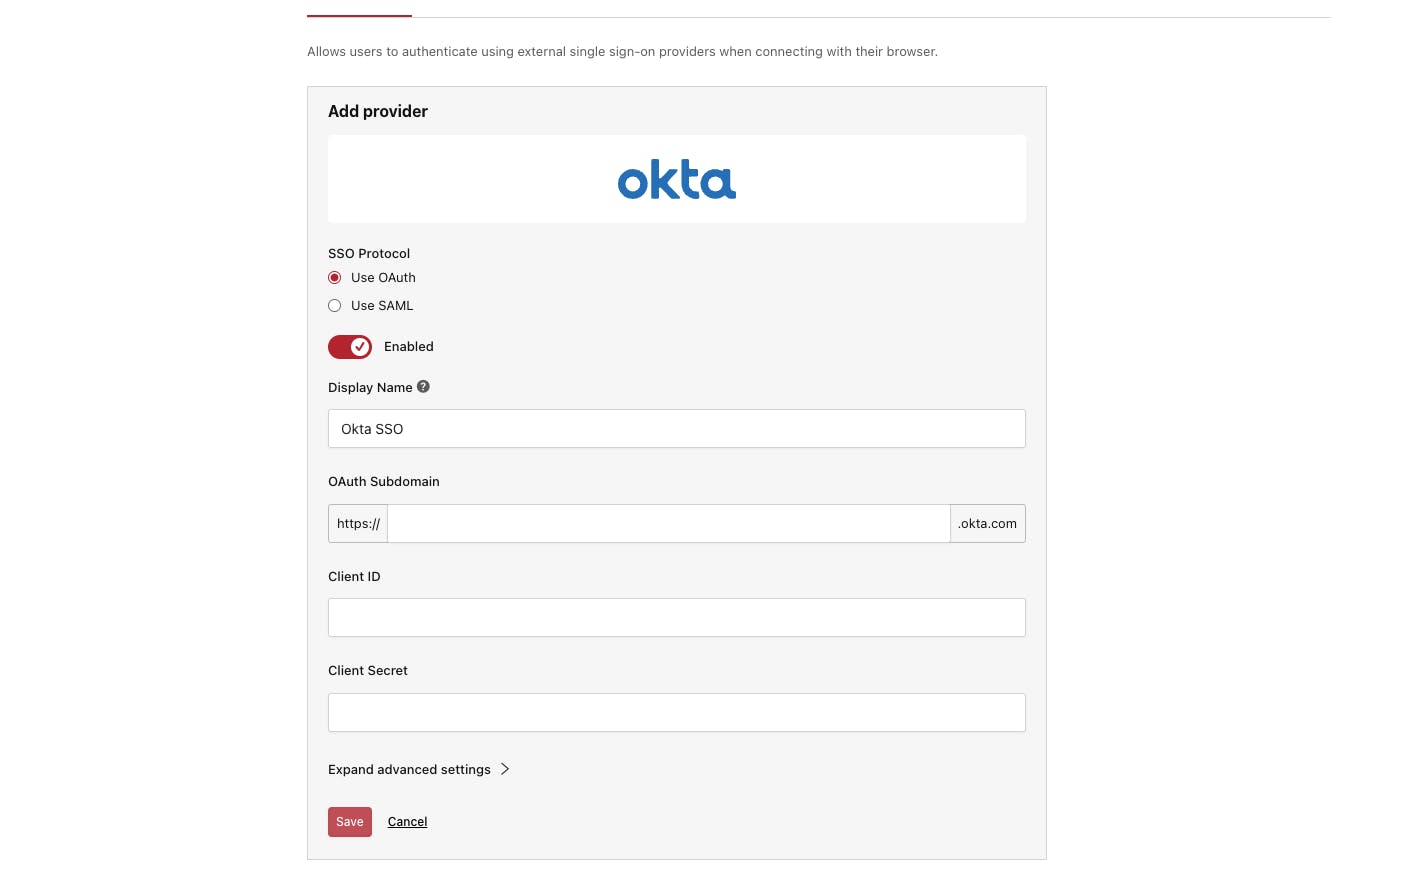The width and height of the screenshot is (1405, 889).
Task: Focus the OAuth Subdomain input field
Action: pos(668,524)
